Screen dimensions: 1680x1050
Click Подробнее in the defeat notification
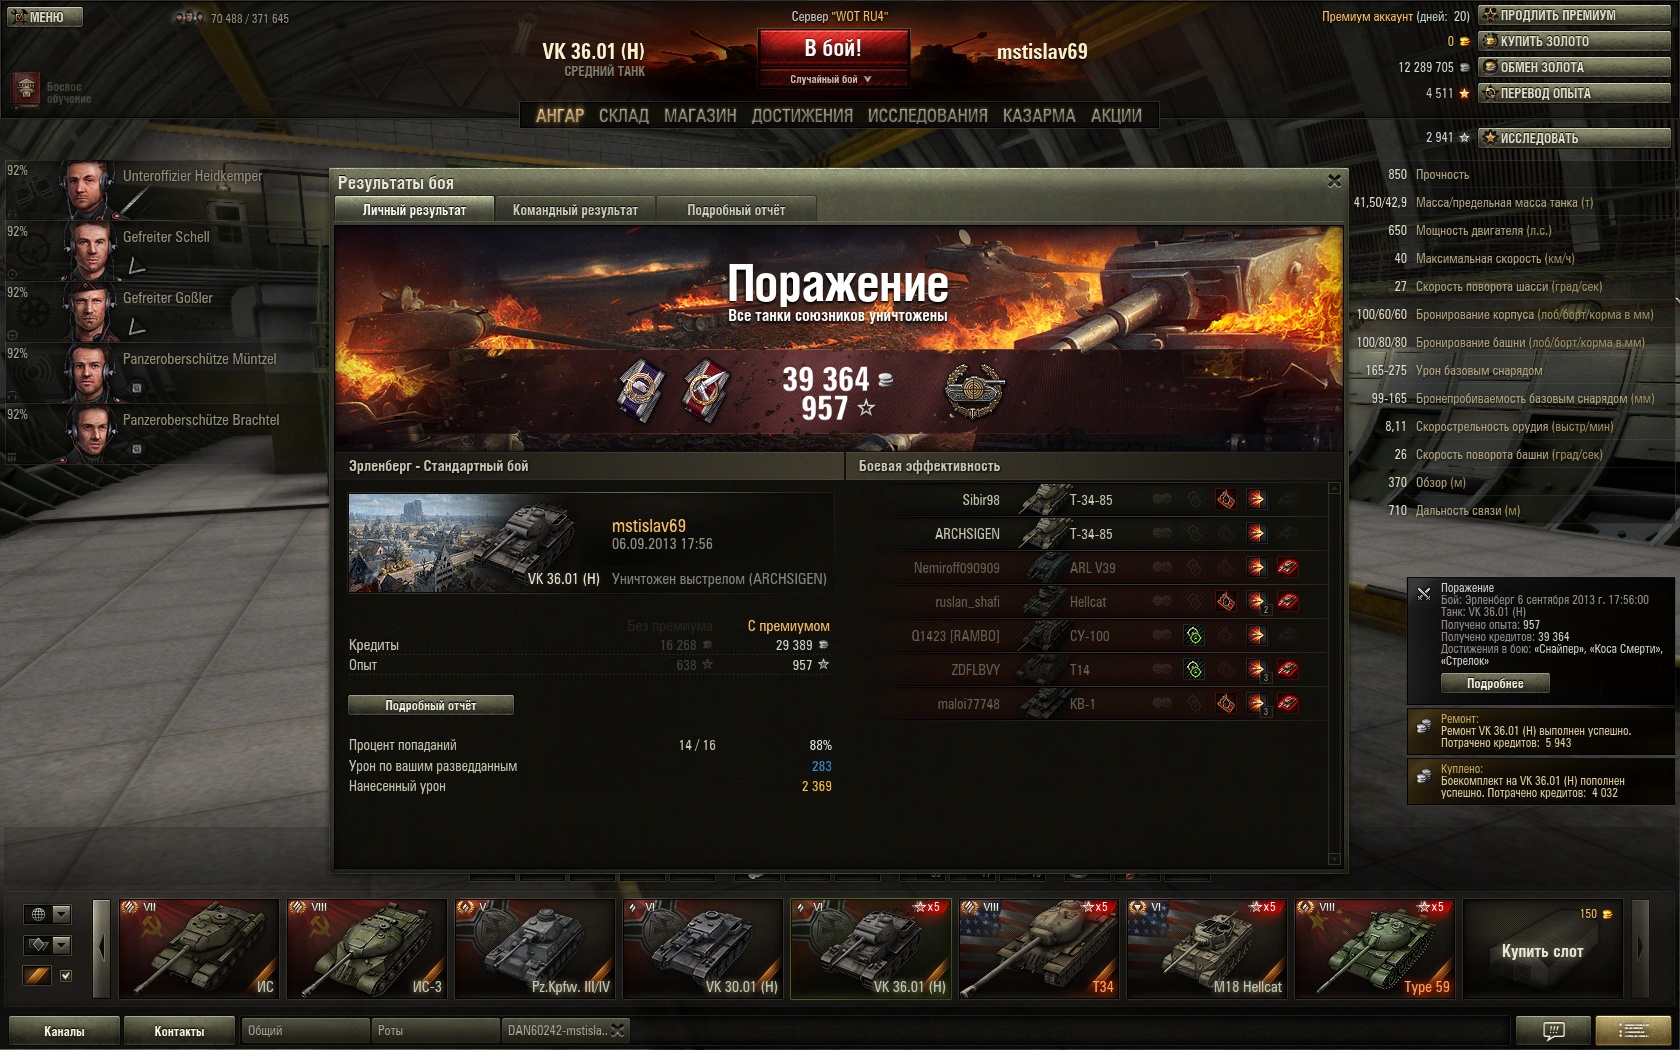[x=1495, y=684]
